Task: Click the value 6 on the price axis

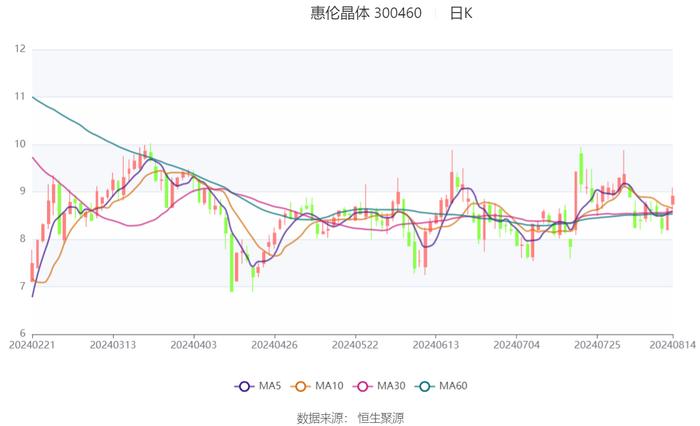Action: click(x=22, y=333)
